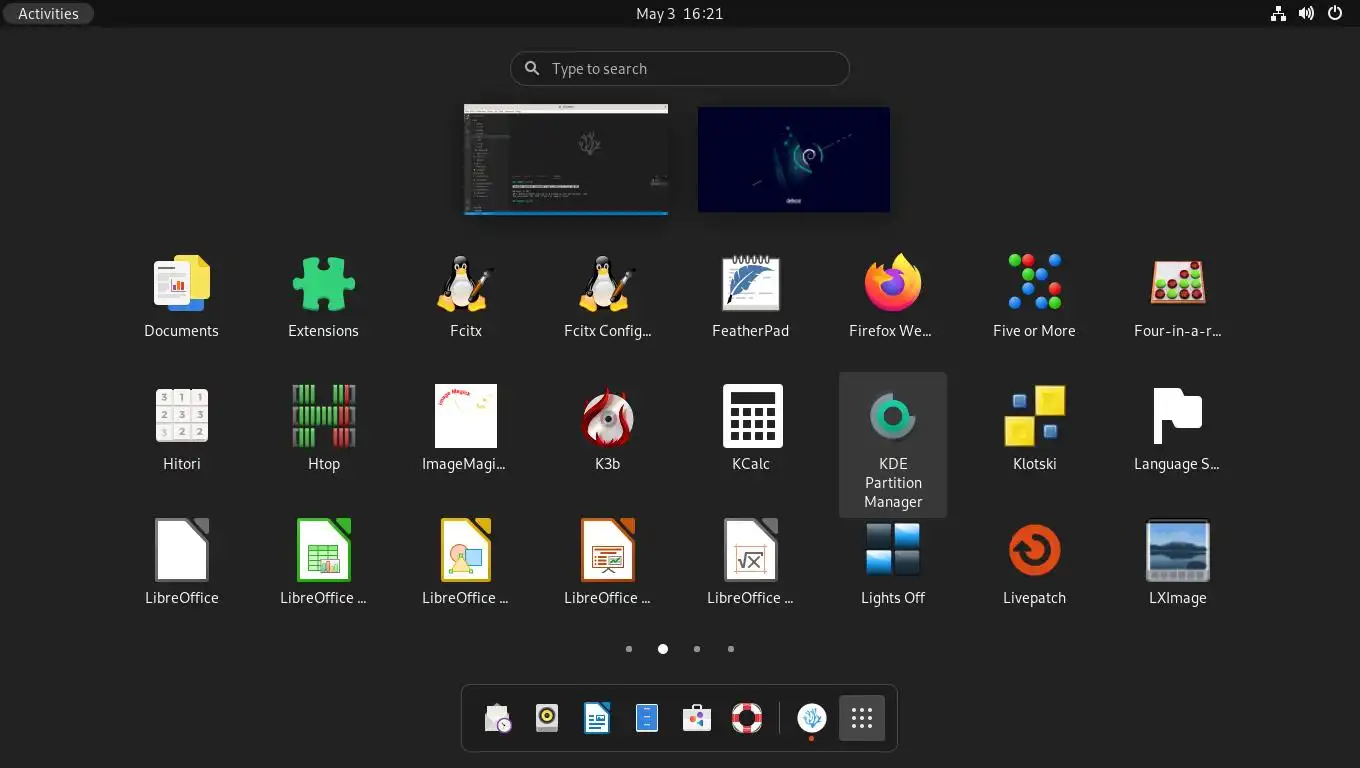
Task: Click the volume speaker icon in top bar
Action: pyautogui.click(x=1306, y=14)
